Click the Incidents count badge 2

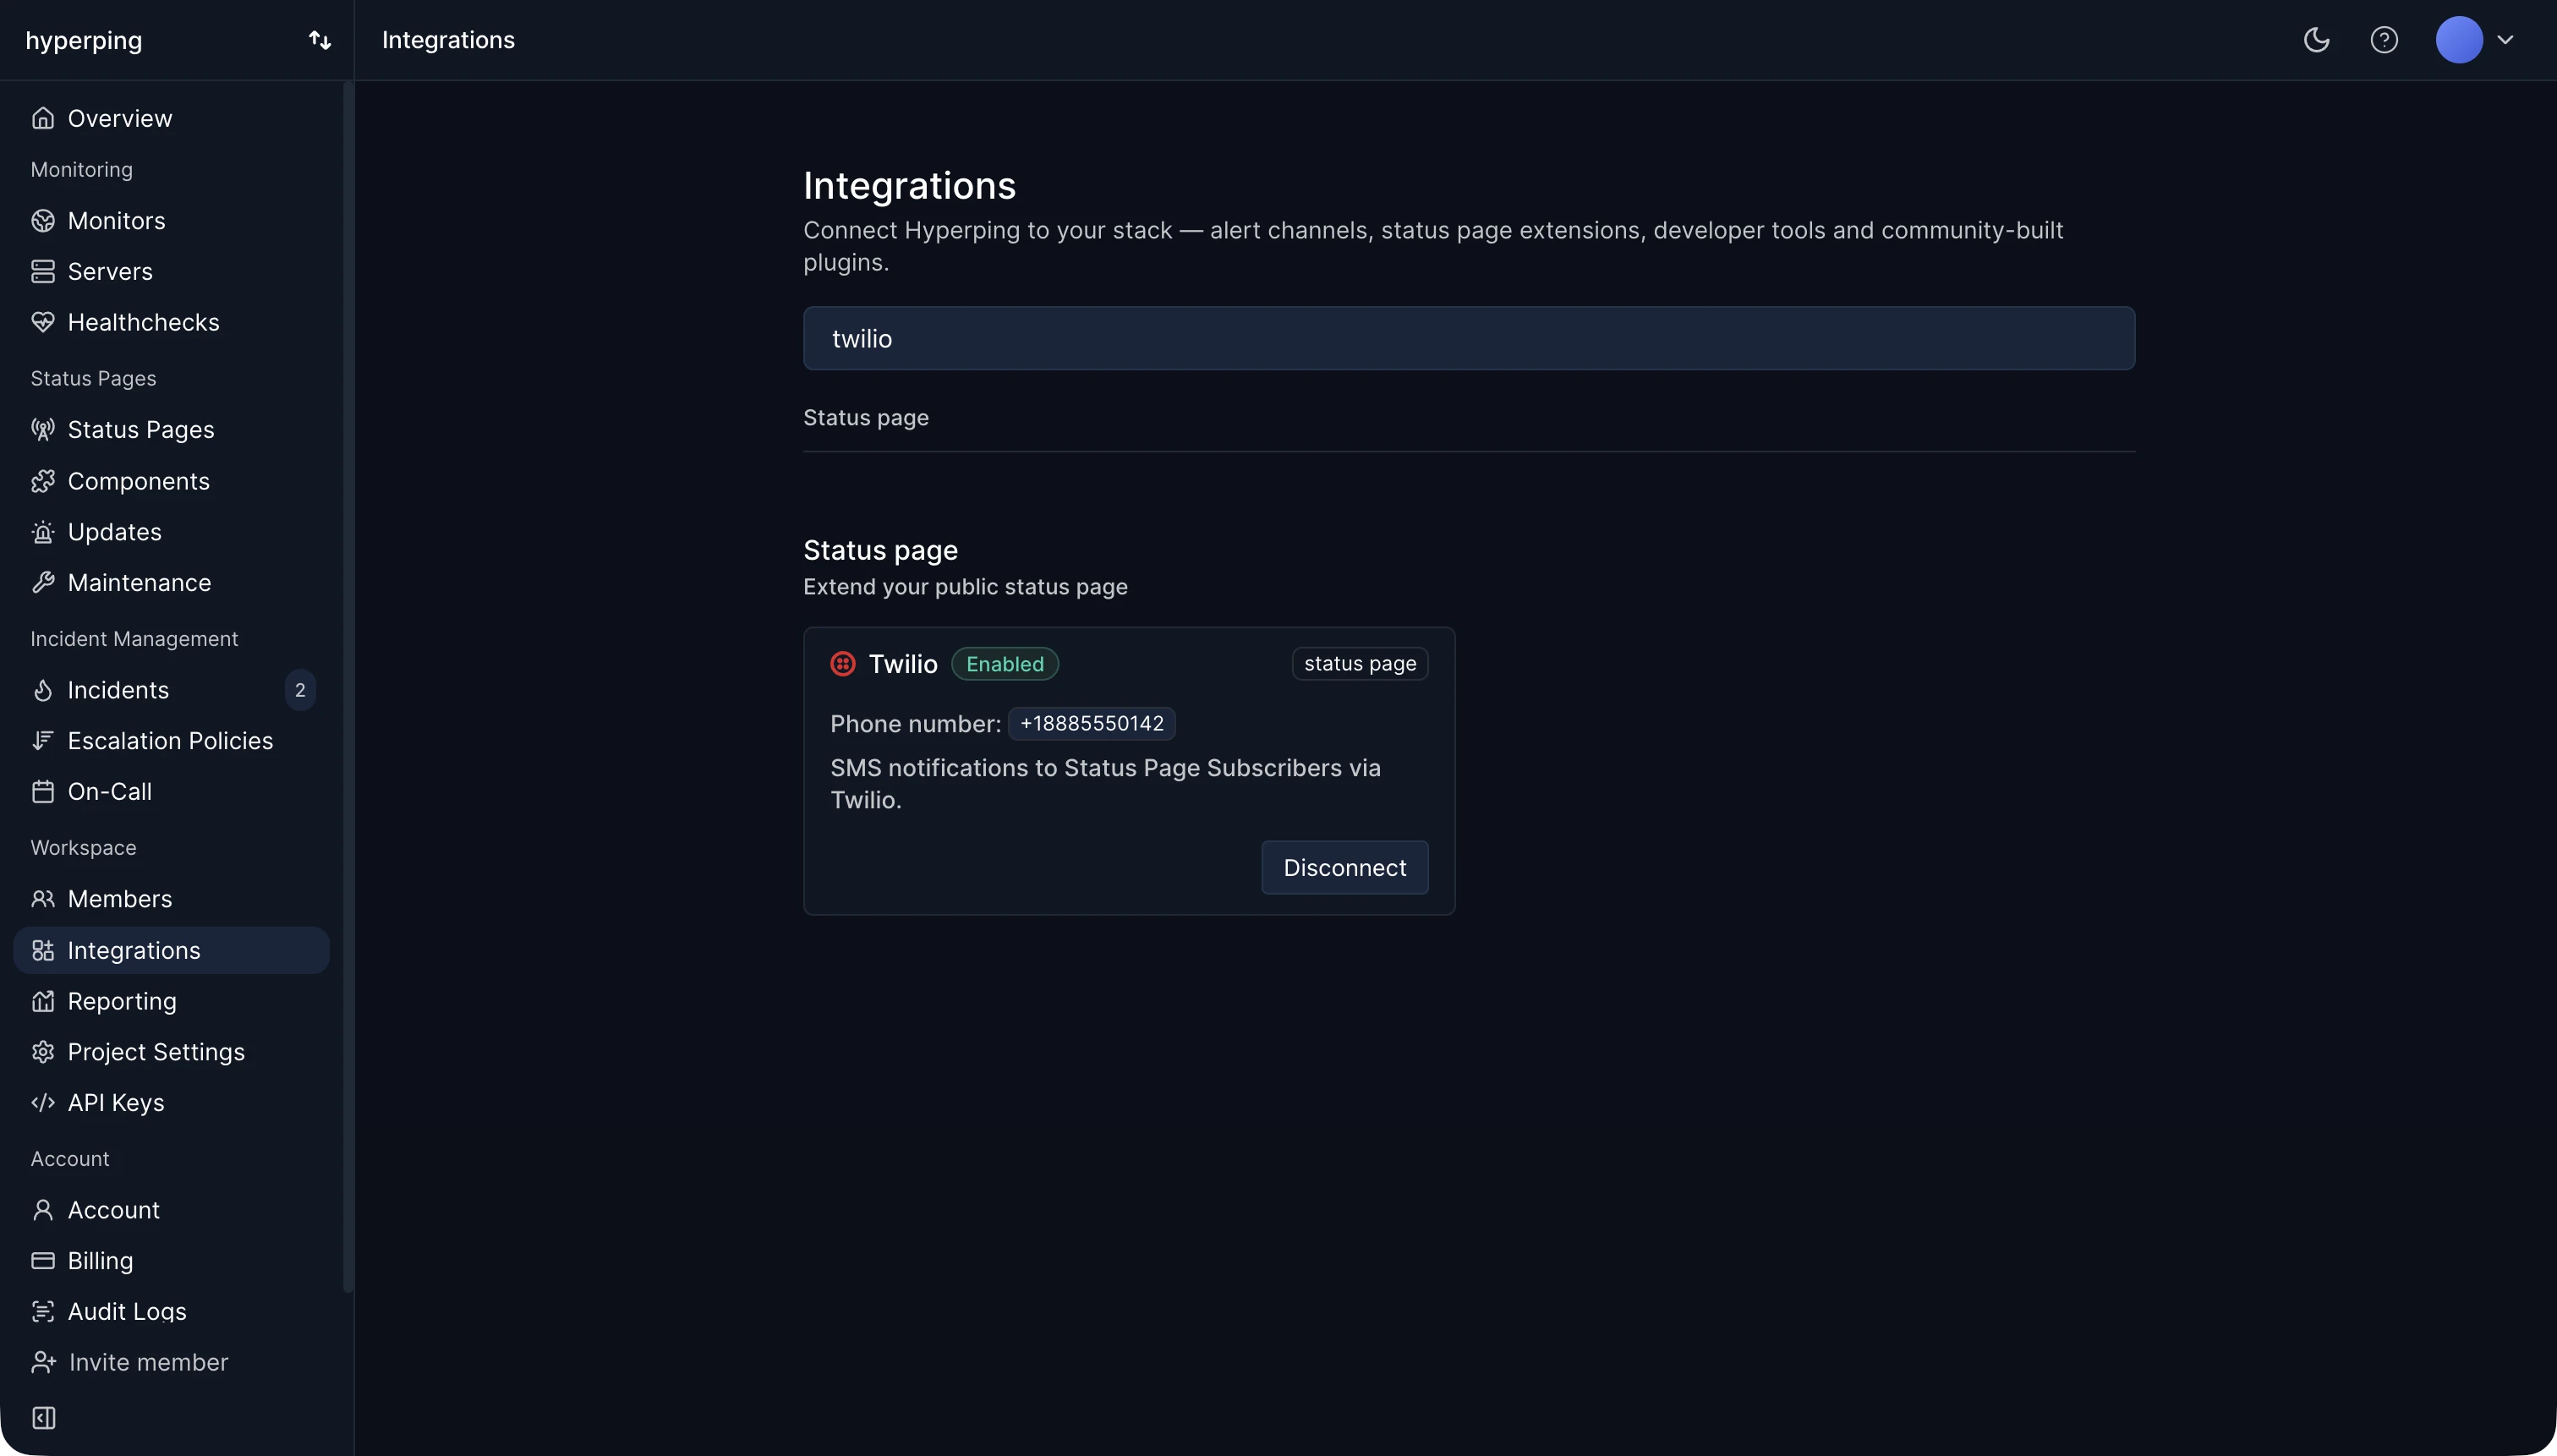point(300,690)
